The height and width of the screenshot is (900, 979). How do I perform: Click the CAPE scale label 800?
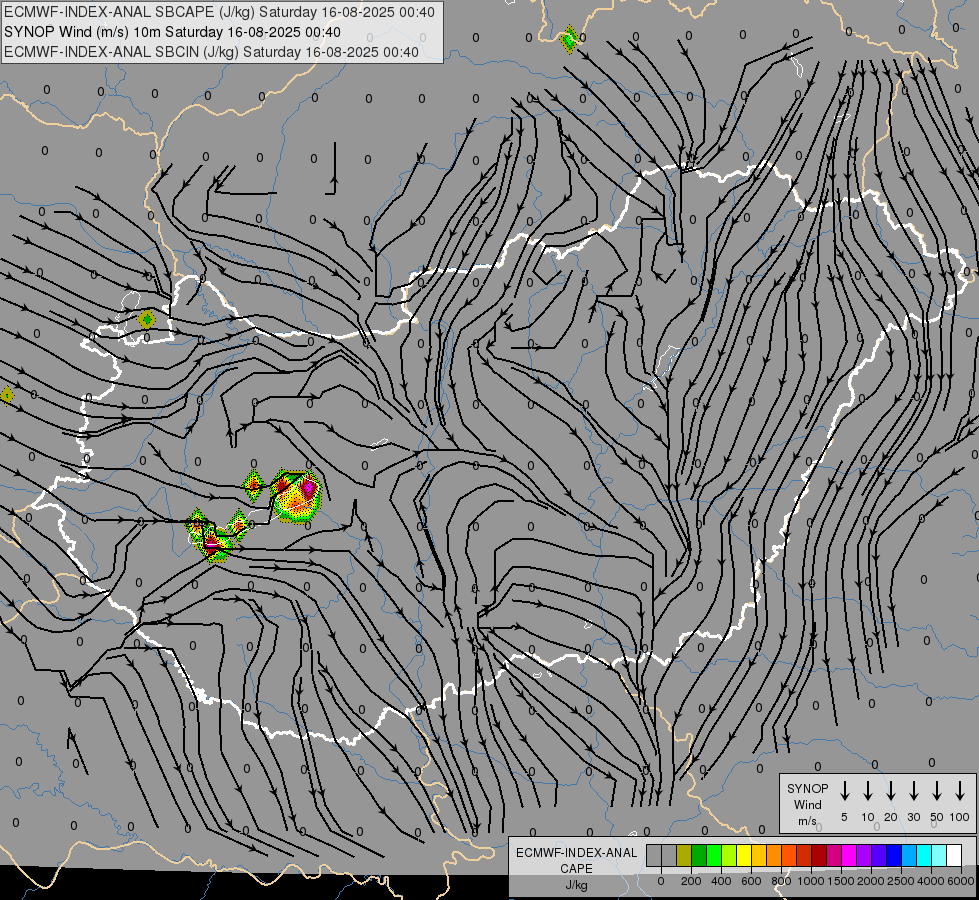pyautogui.click(x=781, y=881)
